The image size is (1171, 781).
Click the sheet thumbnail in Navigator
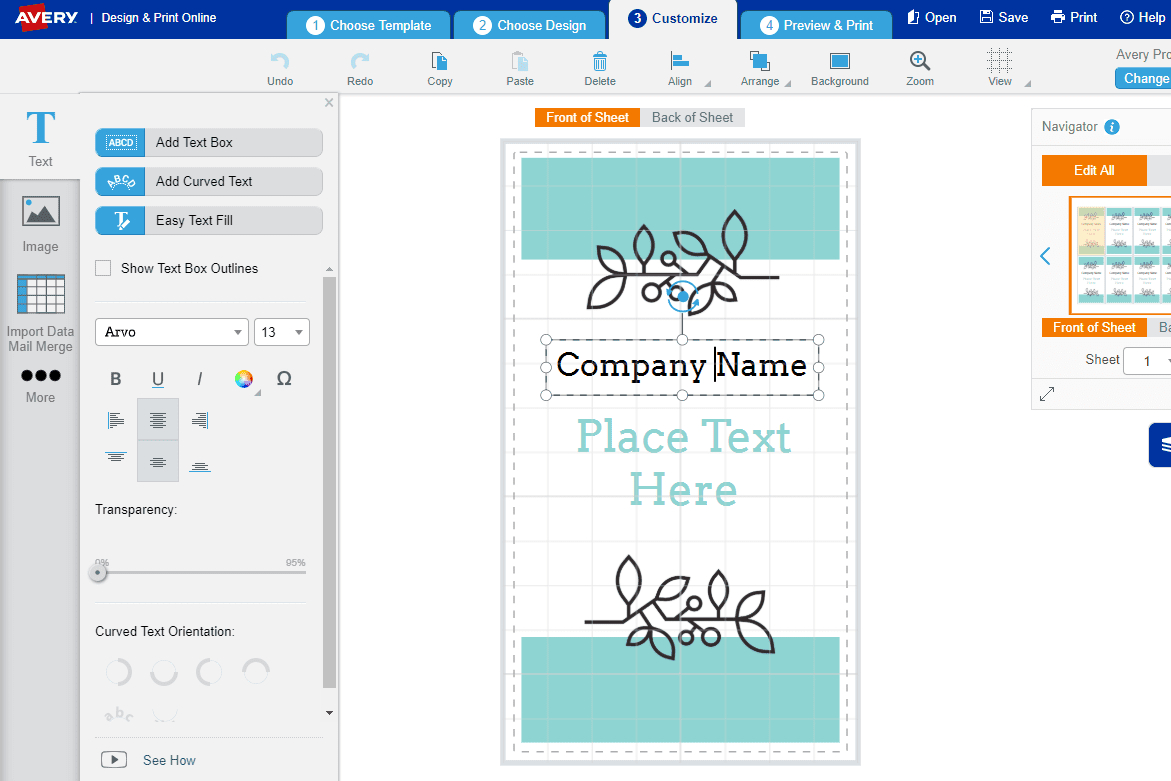click(x=1120, y=254)
